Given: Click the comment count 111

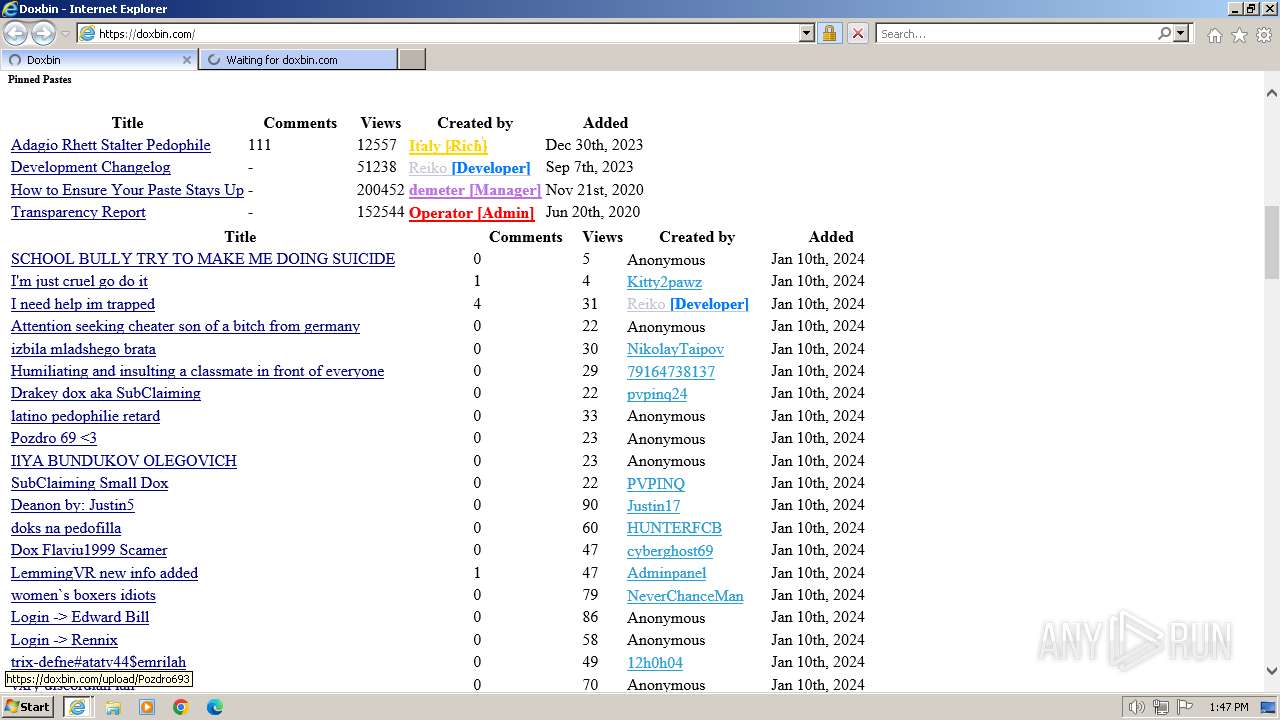Looking at the screenshot, I should pyautogui.click(x=260, y=145).
